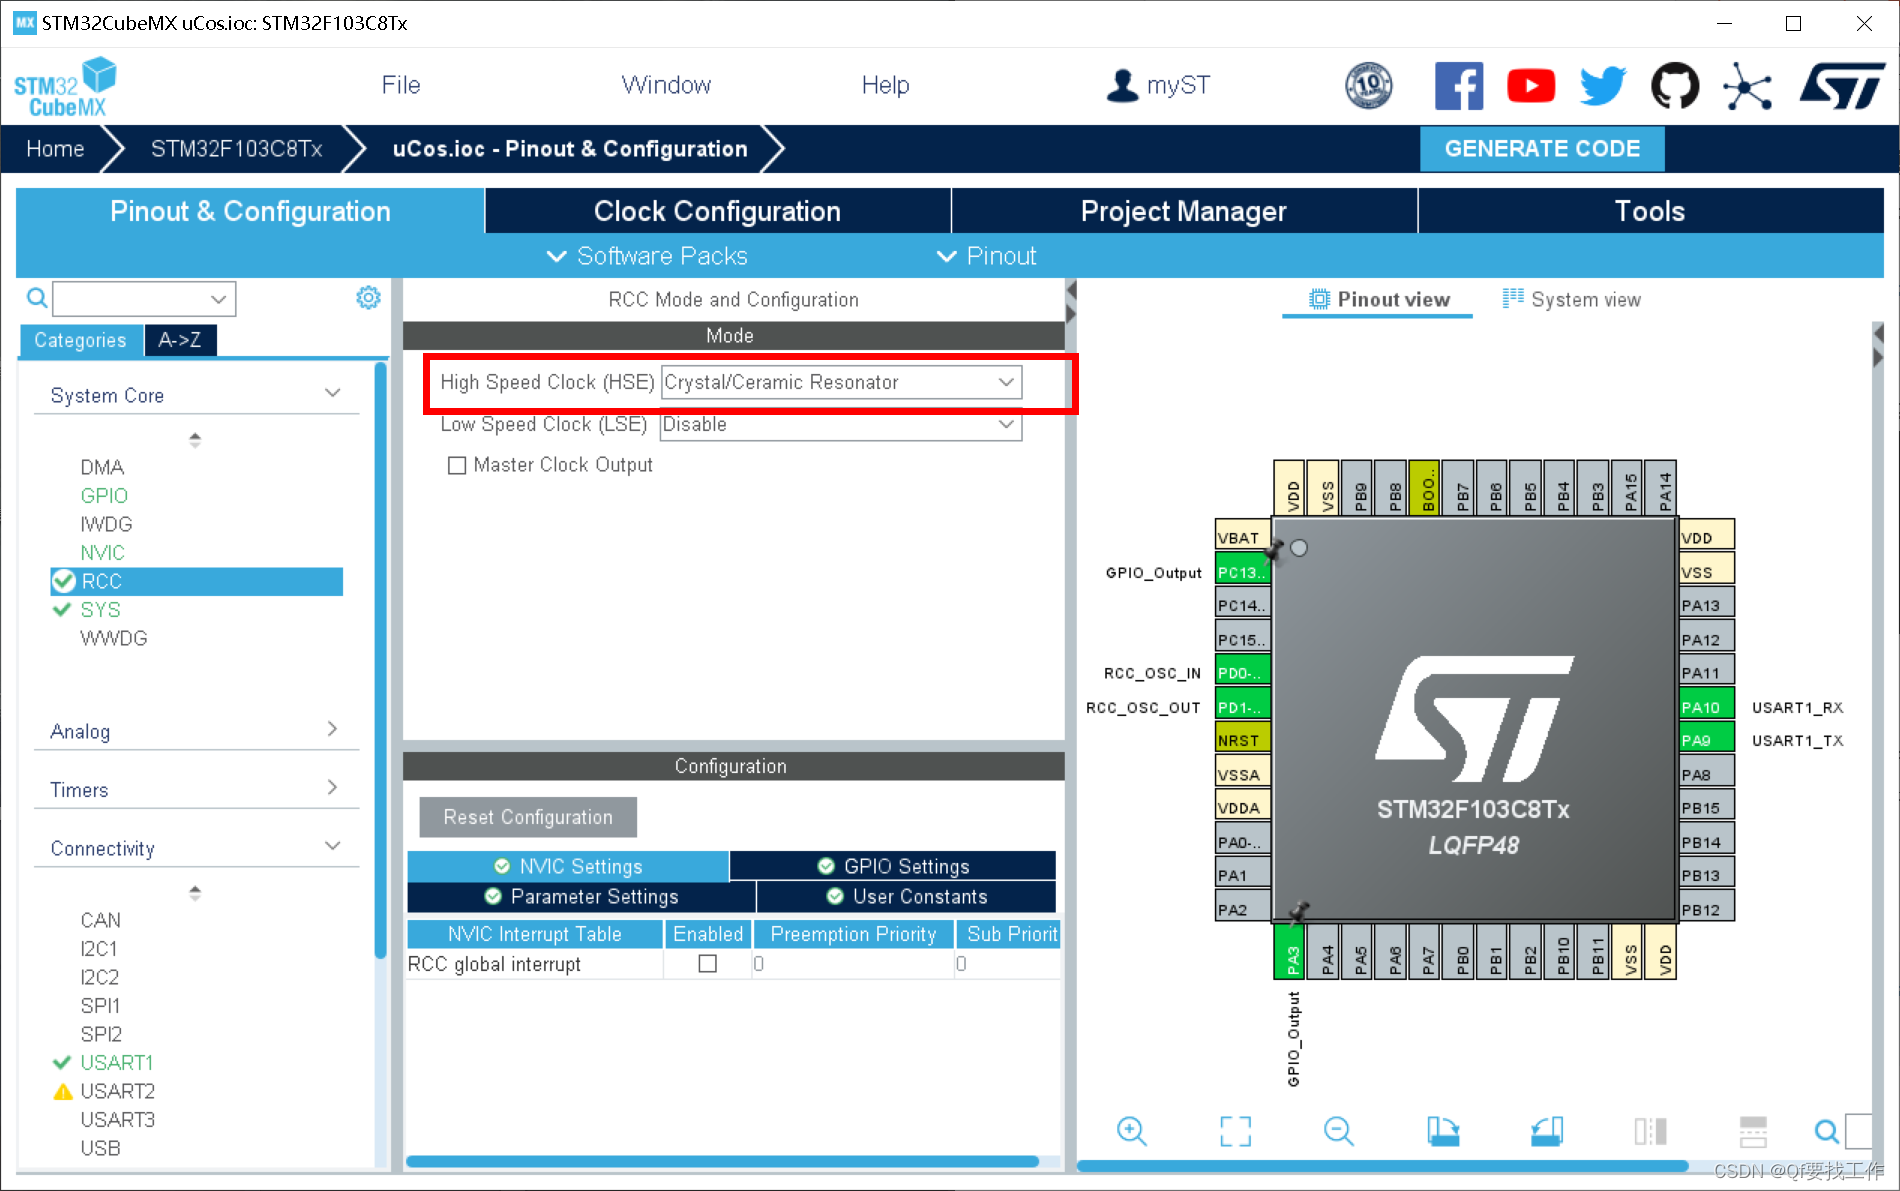Fit the chip view to screen
Screen dimensions: 1900x1191
tap(1236, 1131)
